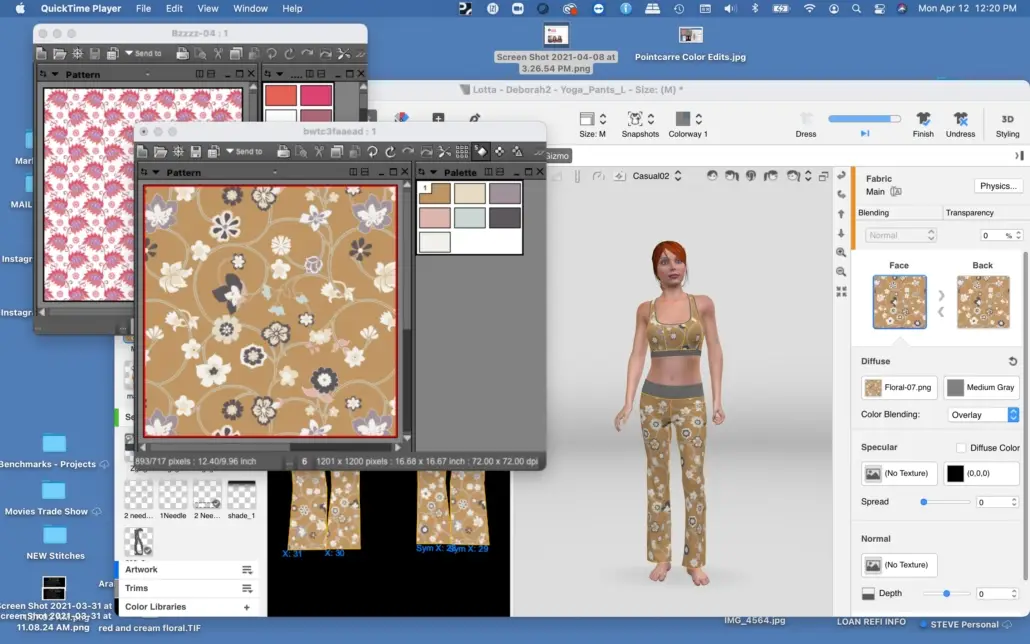Click the Floral-07.png diffuse texture button
The height and width of the screenshot is (644, 1030).
[900, 387]
